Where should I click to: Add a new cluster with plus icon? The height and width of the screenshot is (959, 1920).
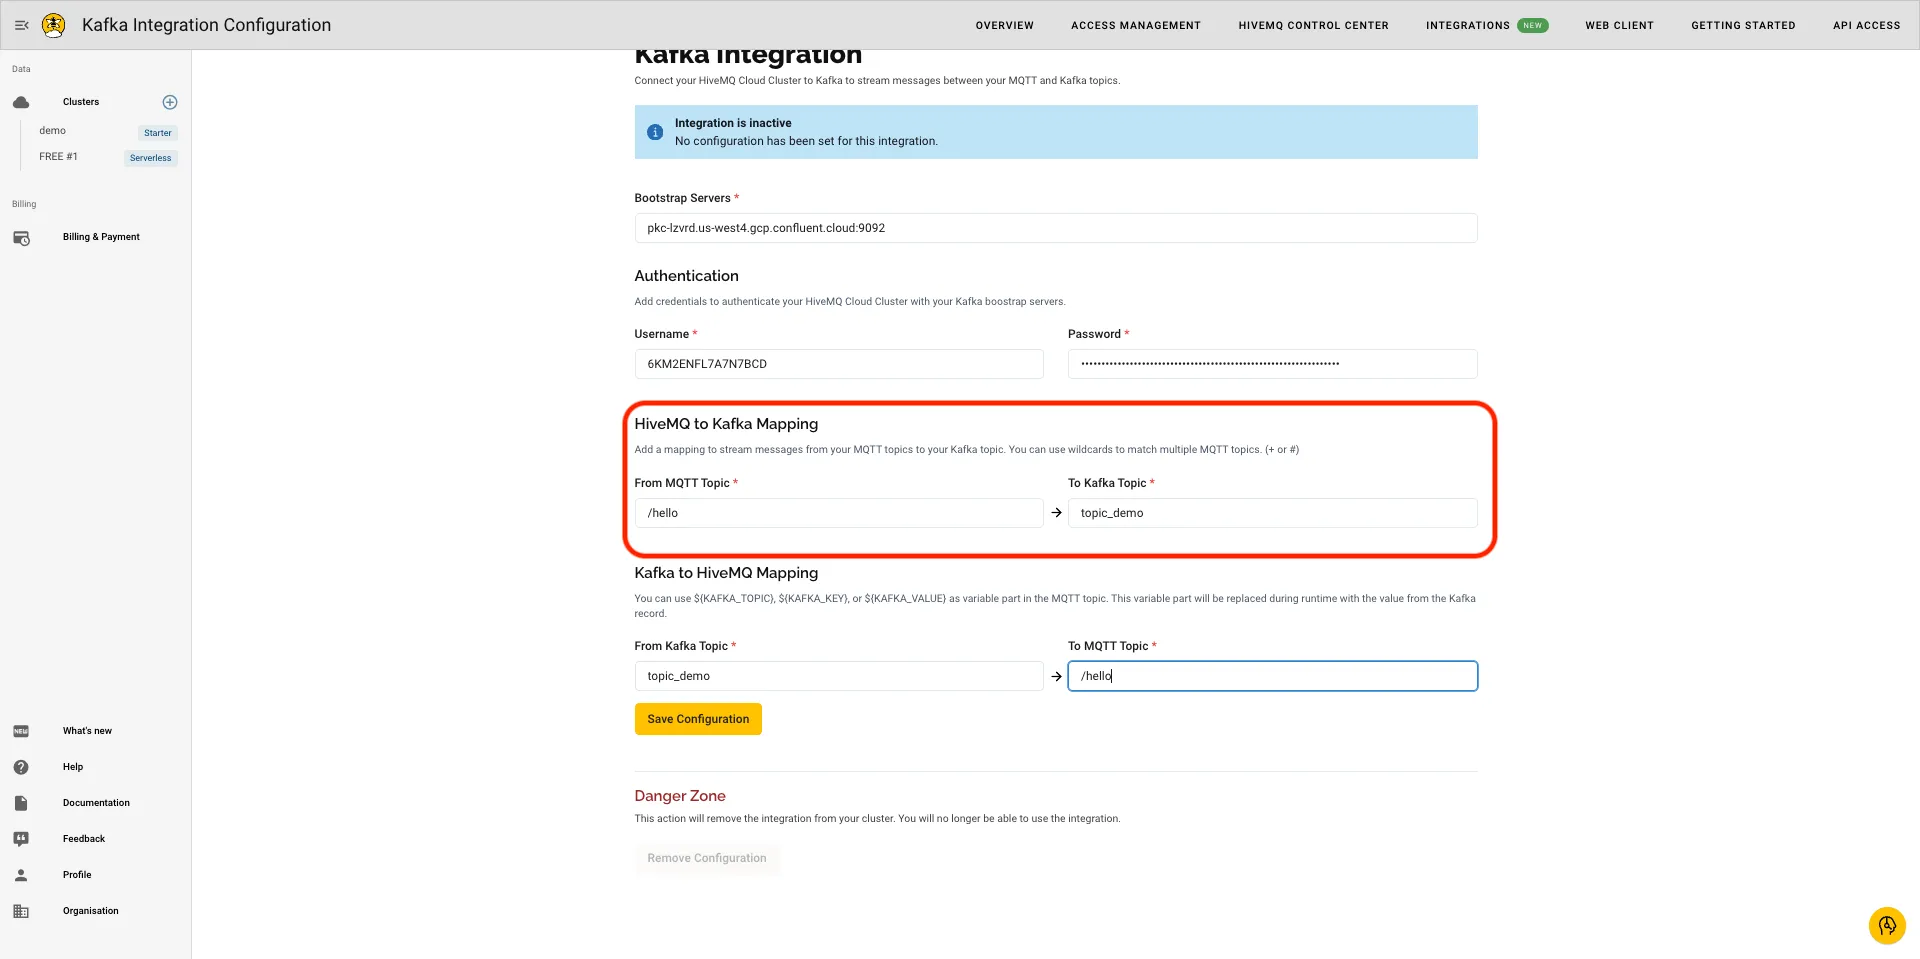(170, 102)
